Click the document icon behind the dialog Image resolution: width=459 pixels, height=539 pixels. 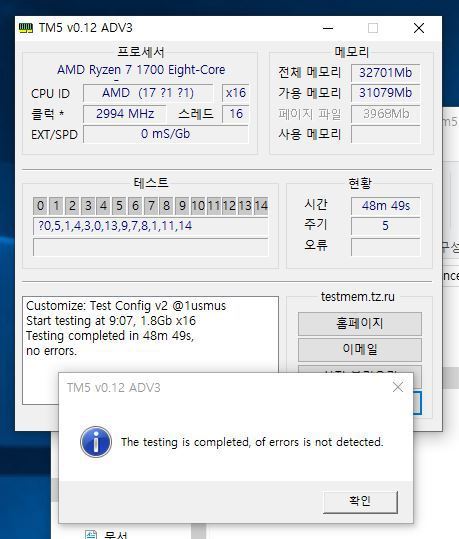[91, 535]
